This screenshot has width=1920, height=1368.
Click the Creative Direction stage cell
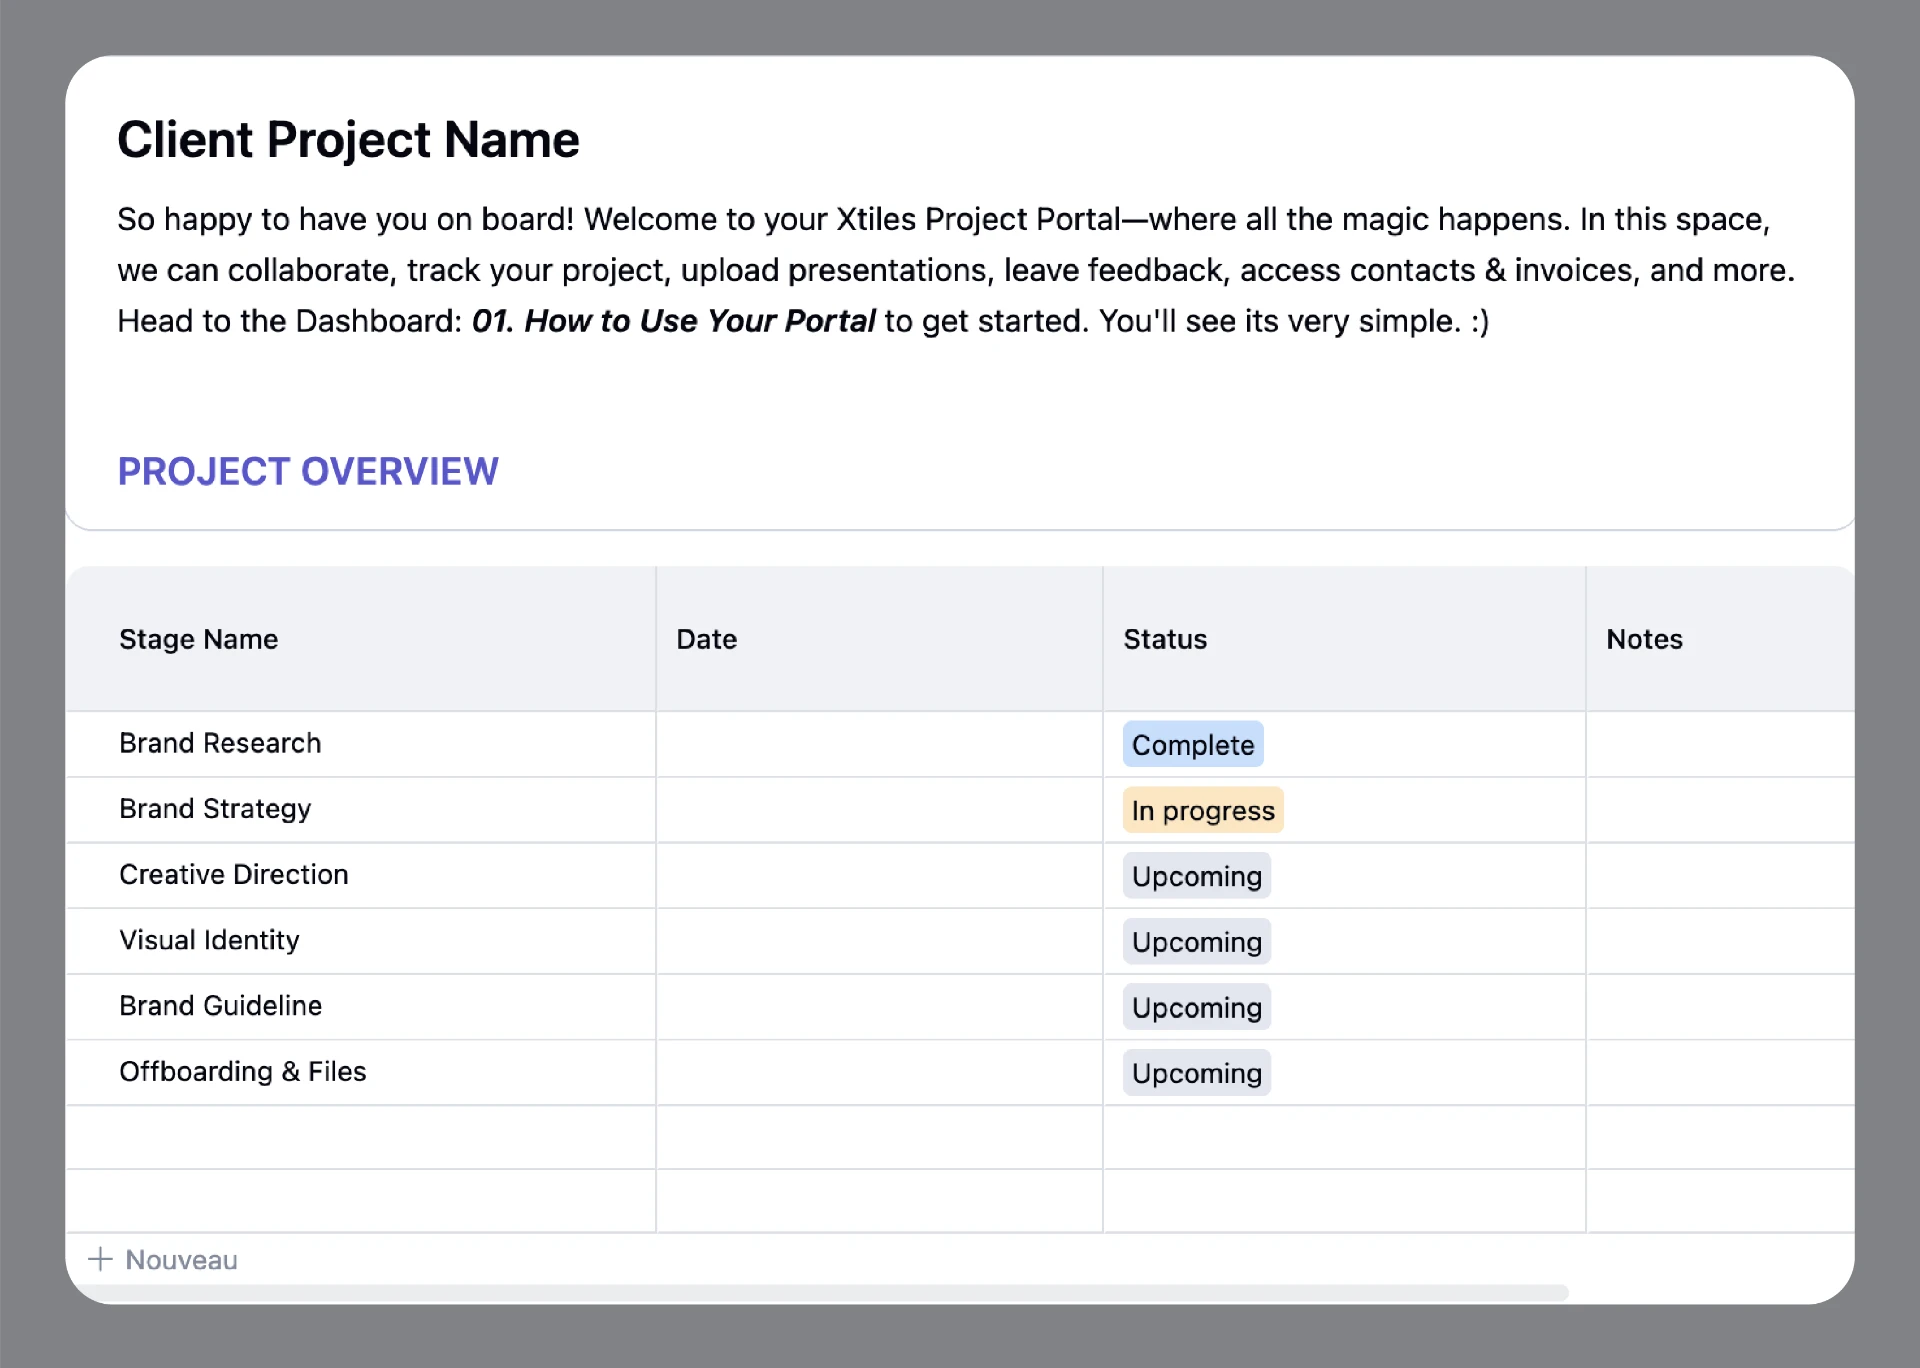tap(361, 876)
